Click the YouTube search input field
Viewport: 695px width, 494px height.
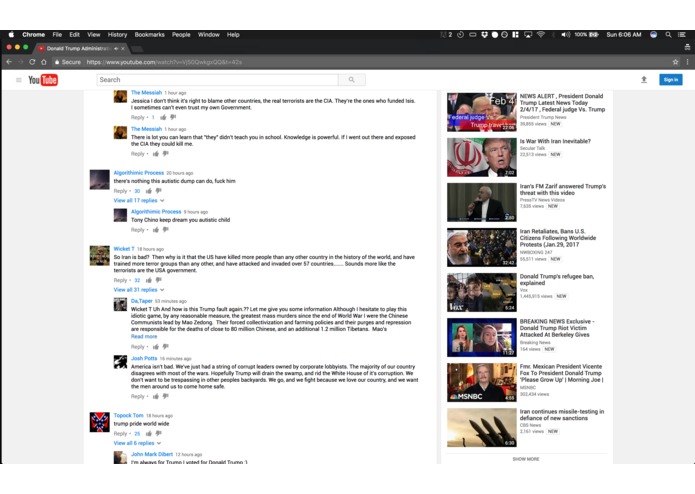point(217,80)
